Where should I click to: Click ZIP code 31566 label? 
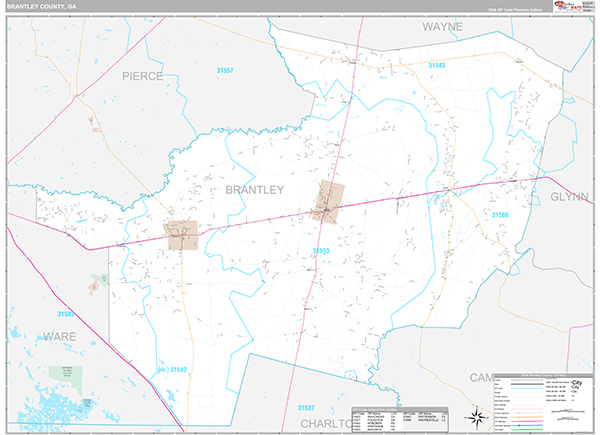click(x=500, y=215)
